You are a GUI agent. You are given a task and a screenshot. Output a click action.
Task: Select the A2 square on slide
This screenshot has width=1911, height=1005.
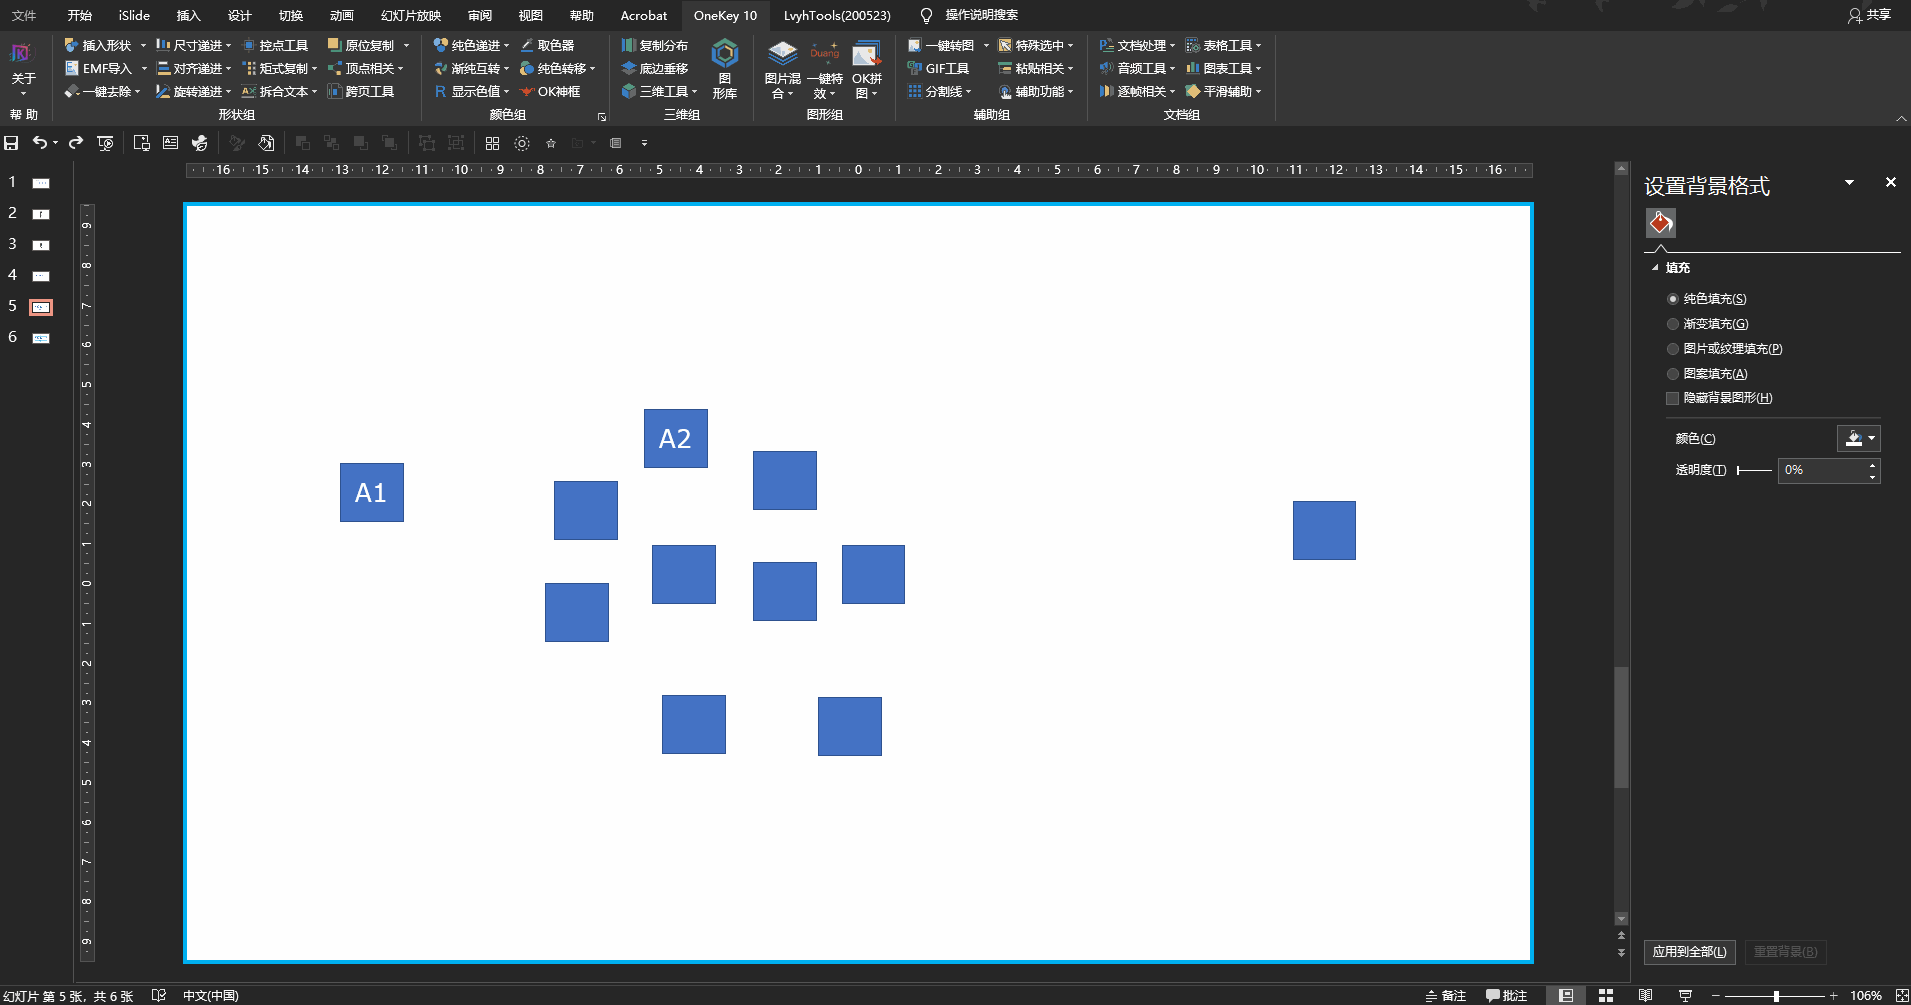click(x=676, y=438)
